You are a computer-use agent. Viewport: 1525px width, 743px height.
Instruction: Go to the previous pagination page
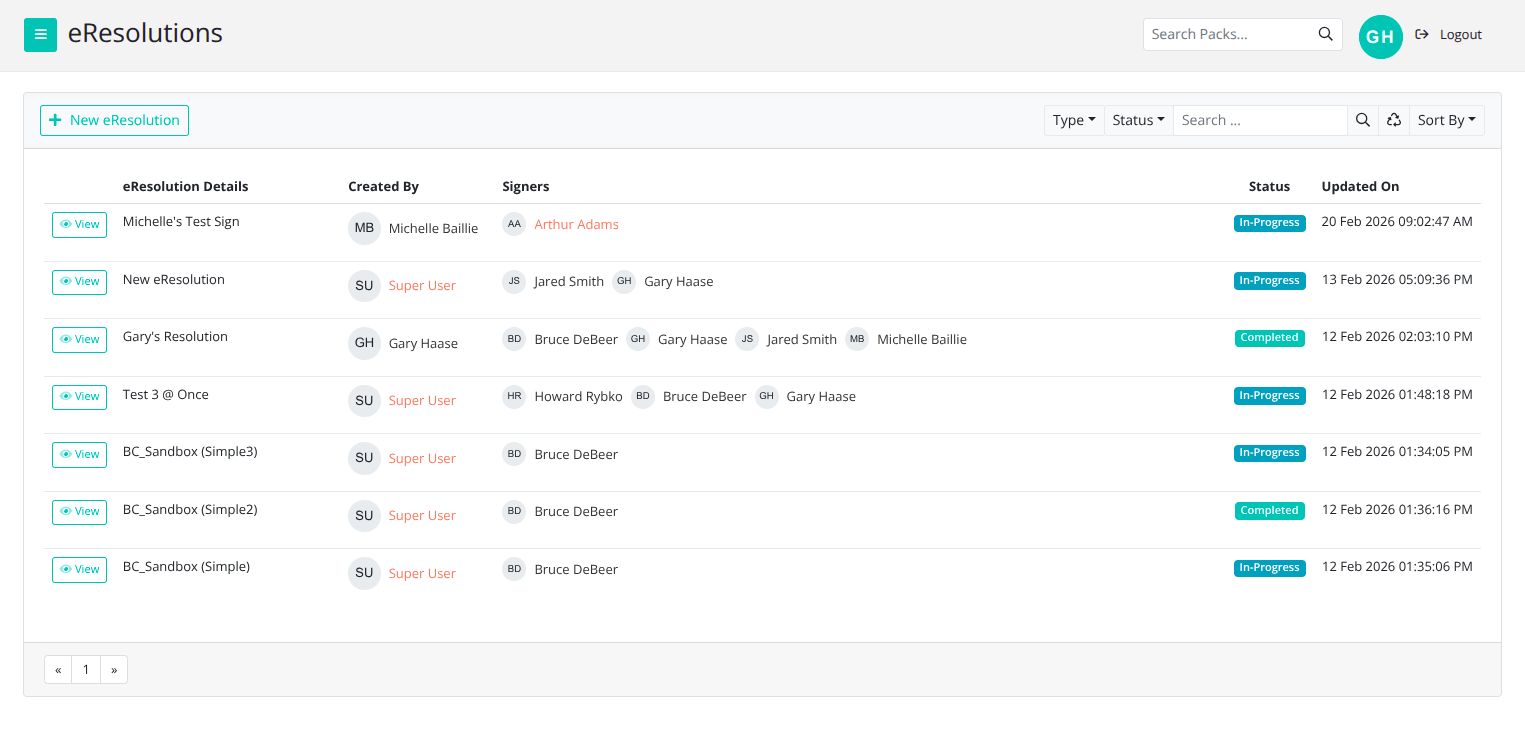[x=58, y=670]
